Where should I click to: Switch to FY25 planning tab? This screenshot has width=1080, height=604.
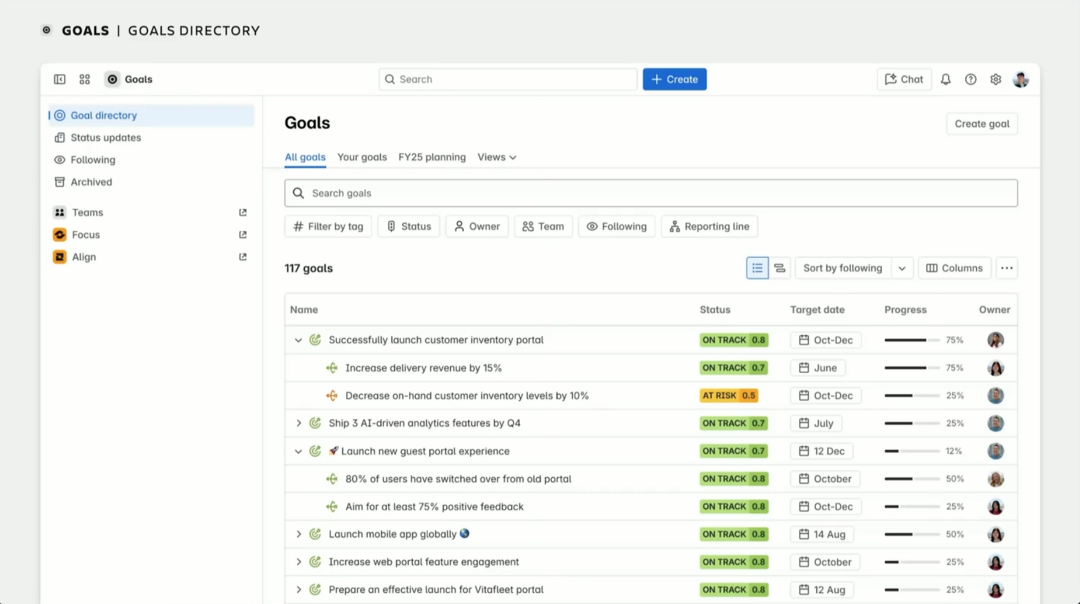[432, 157]
